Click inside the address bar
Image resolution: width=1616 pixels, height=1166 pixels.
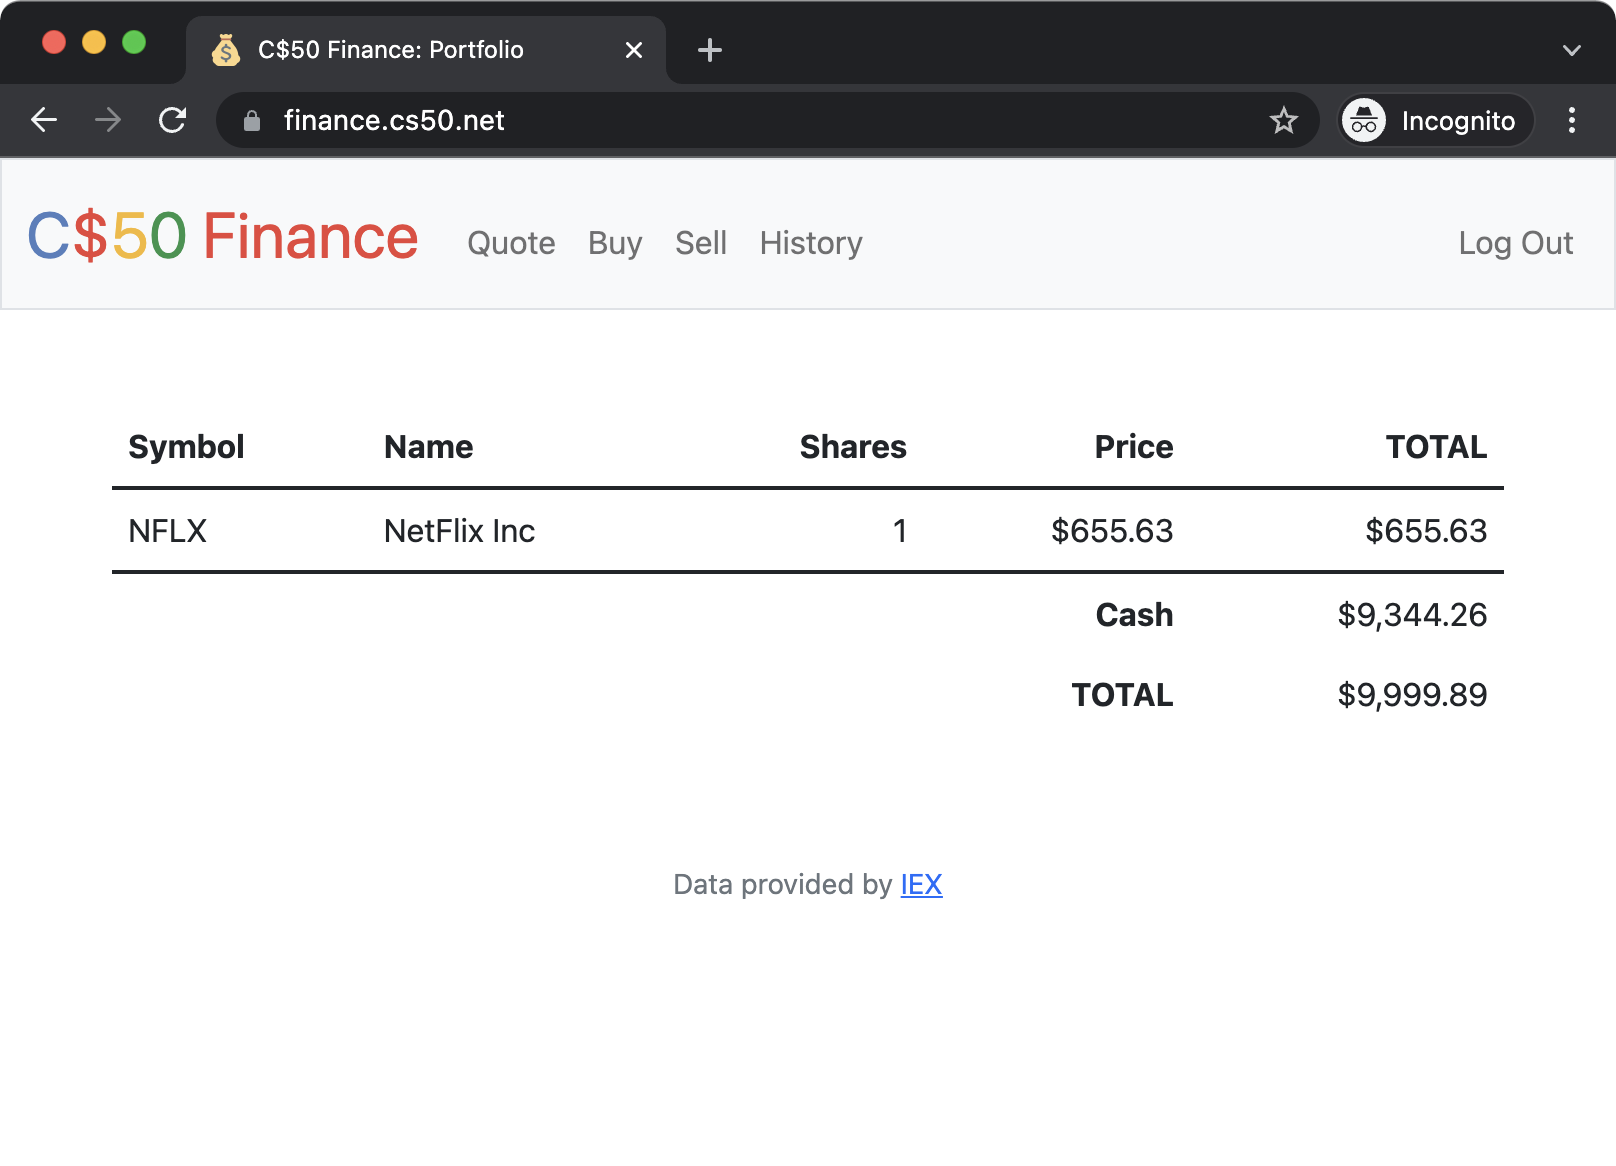[700, 120]
